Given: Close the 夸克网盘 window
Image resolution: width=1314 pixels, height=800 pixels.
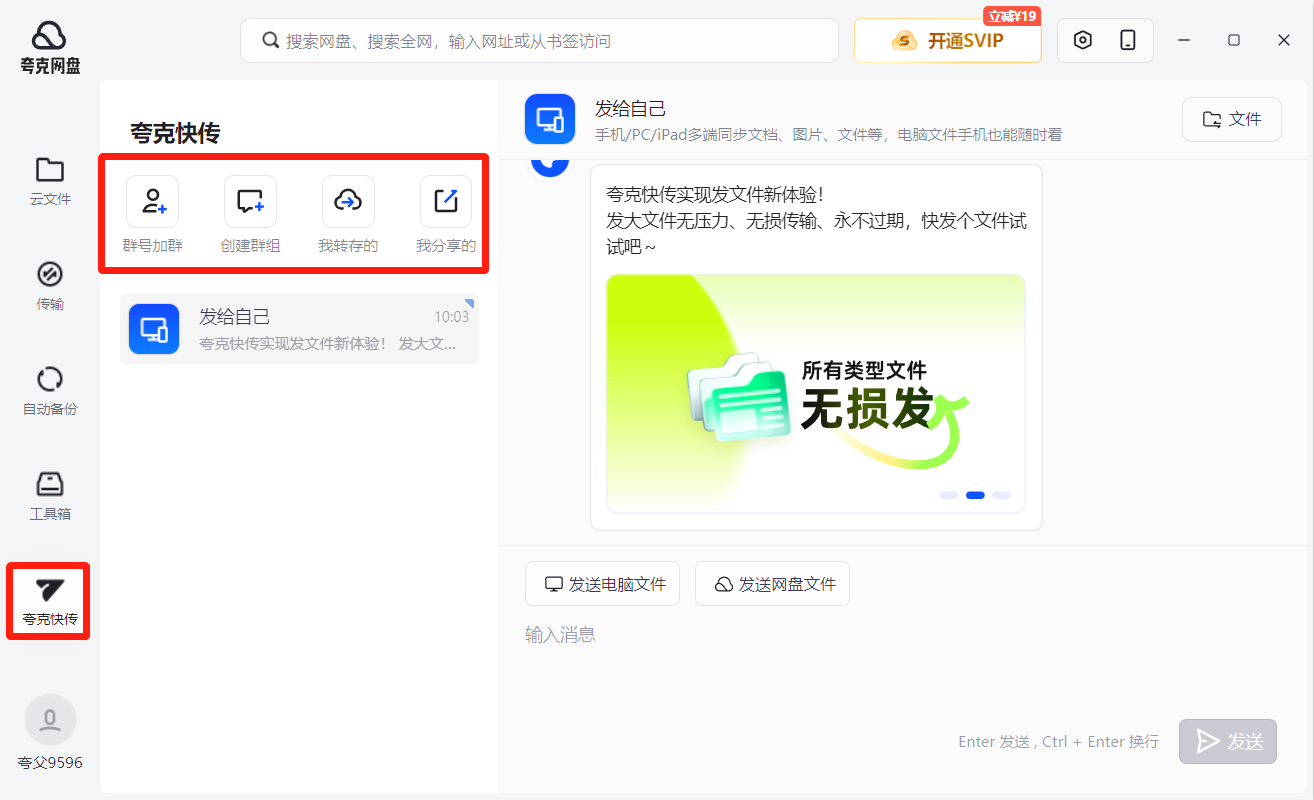Looking at the screenshot, I should [x=1284, y=40].
